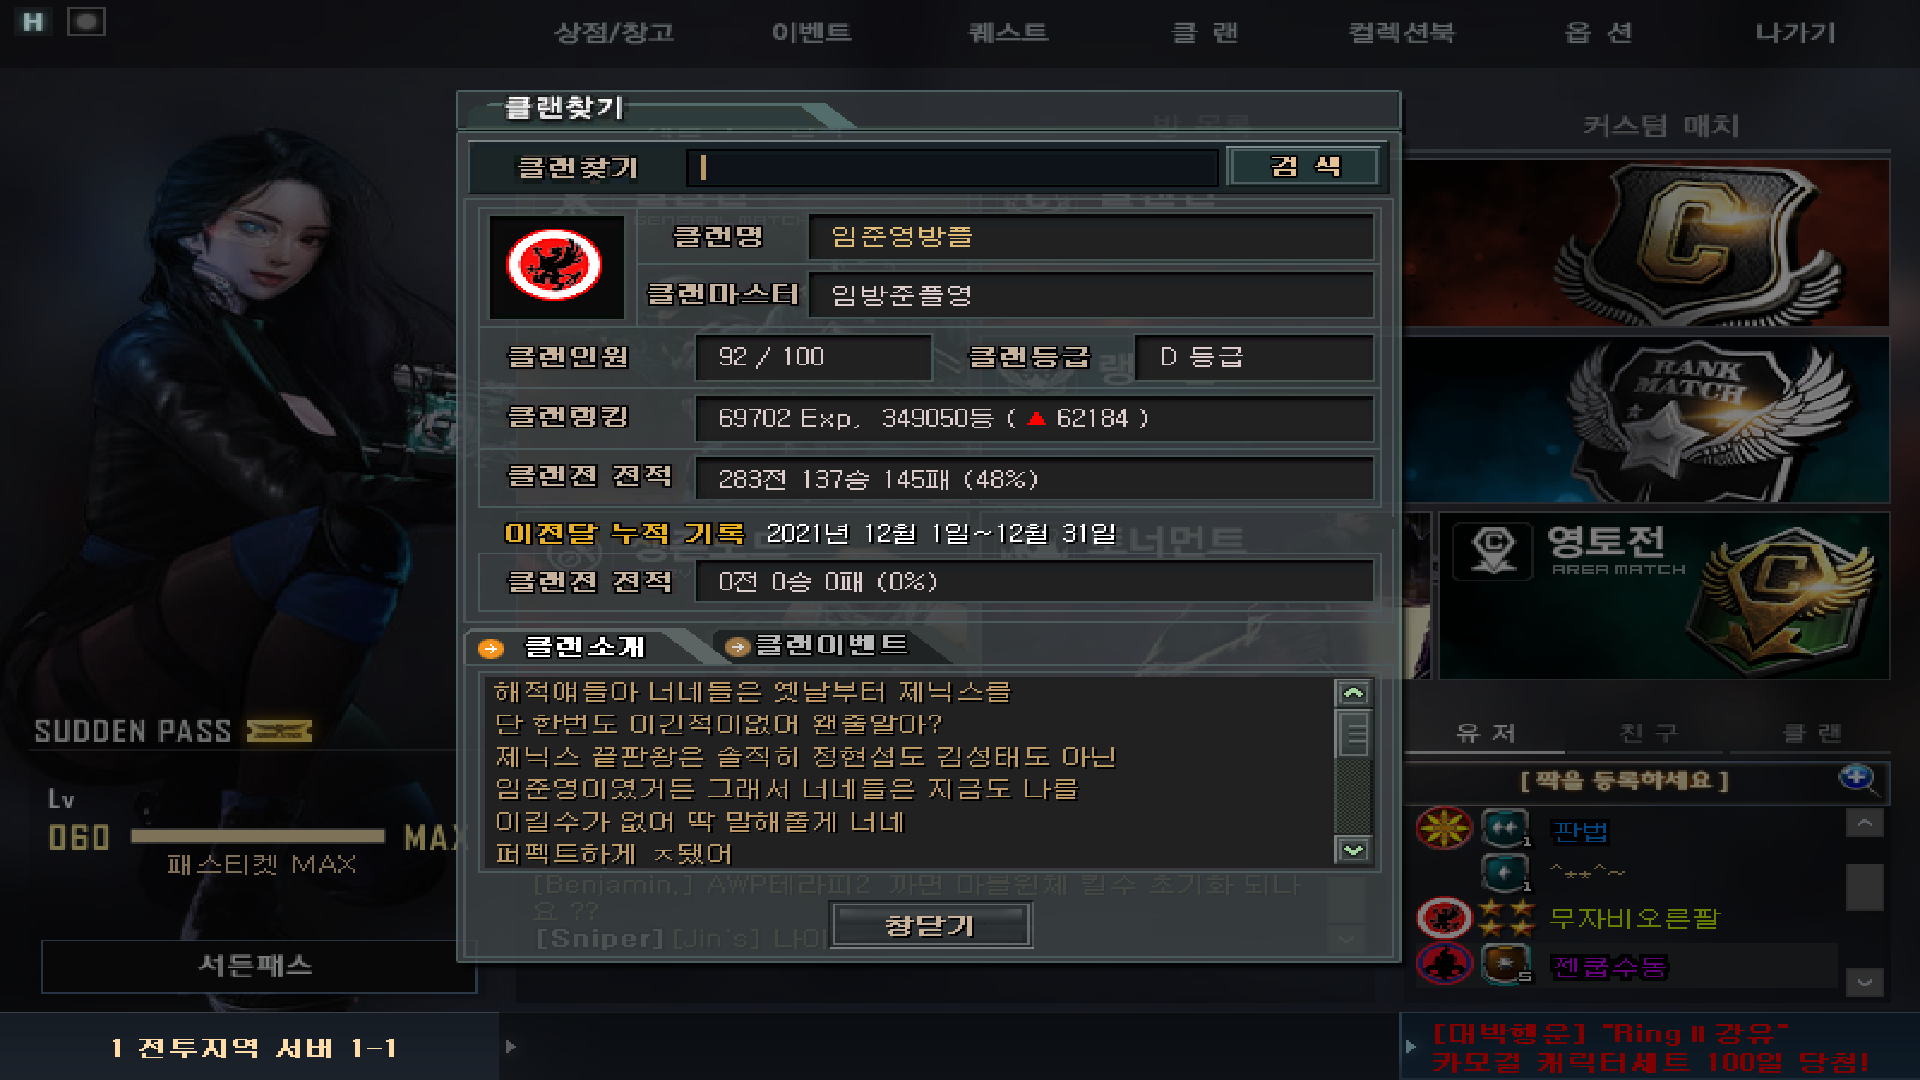Open the 상점/창고 menu
1920x1080 pixels.
(614, 32)
